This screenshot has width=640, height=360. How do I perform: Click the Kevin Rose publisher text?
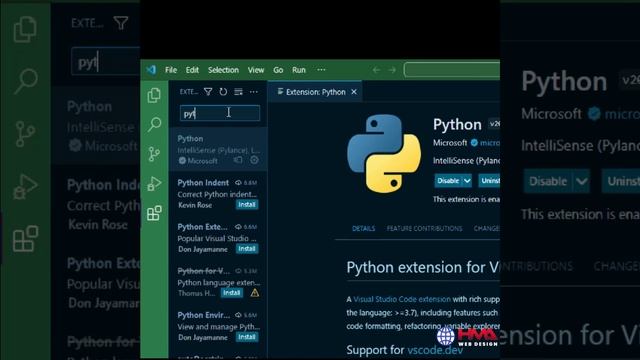click(x=195, y=205)
